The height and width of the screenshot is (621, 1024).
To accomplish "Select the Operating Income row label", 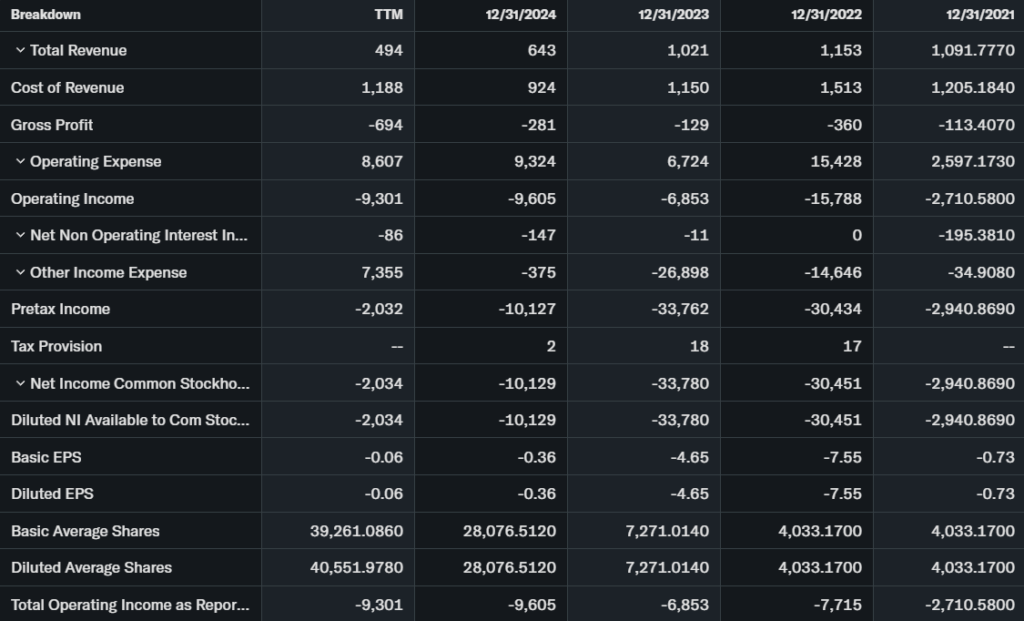I will (x=72, y=198).
